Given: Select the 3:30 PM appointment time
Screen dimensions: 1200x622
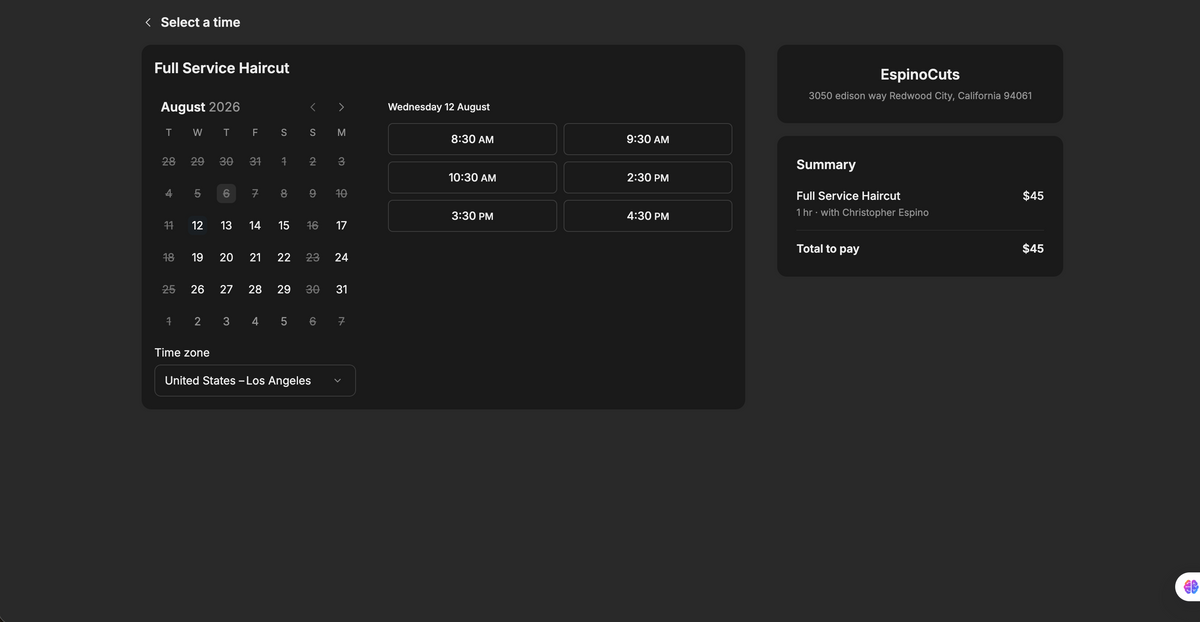Looking at the screenshot, I should point(472,216).
